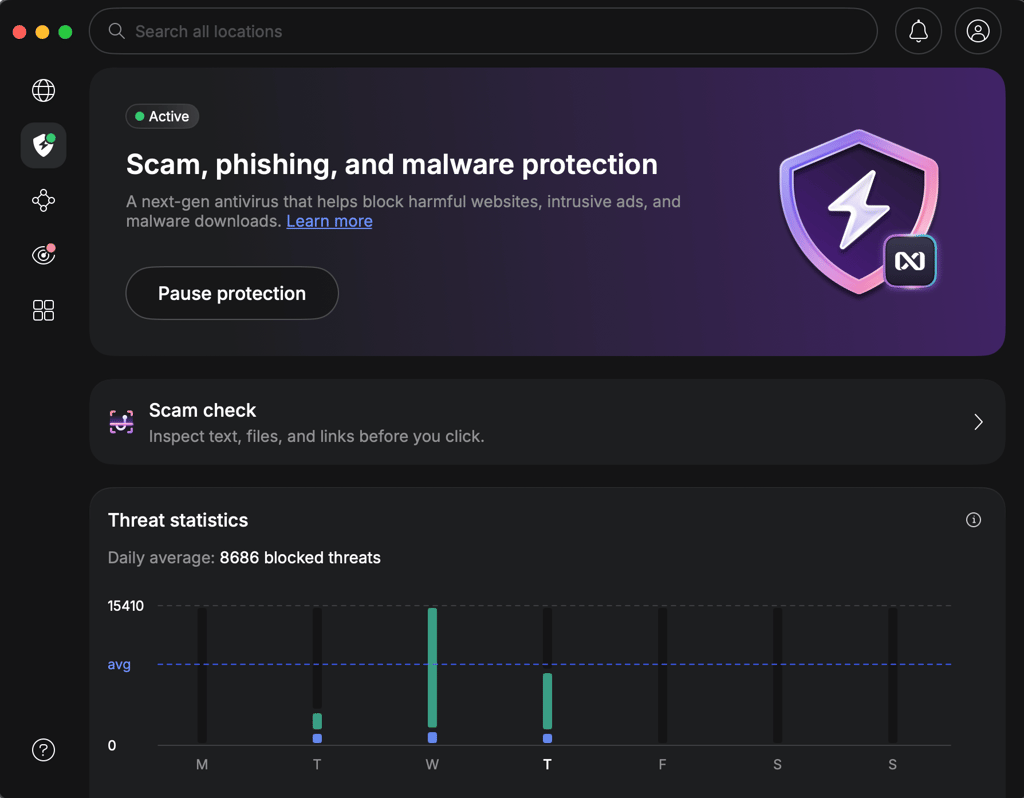The image size is (1024, 798).
Task: Click the 15410 axis label
Action: (x=125, y=606)
